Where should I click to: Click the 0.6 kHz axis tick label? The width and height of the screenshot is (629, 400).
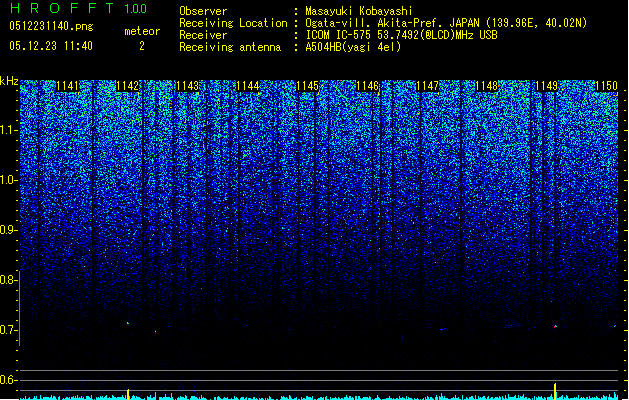click(8, 380)
